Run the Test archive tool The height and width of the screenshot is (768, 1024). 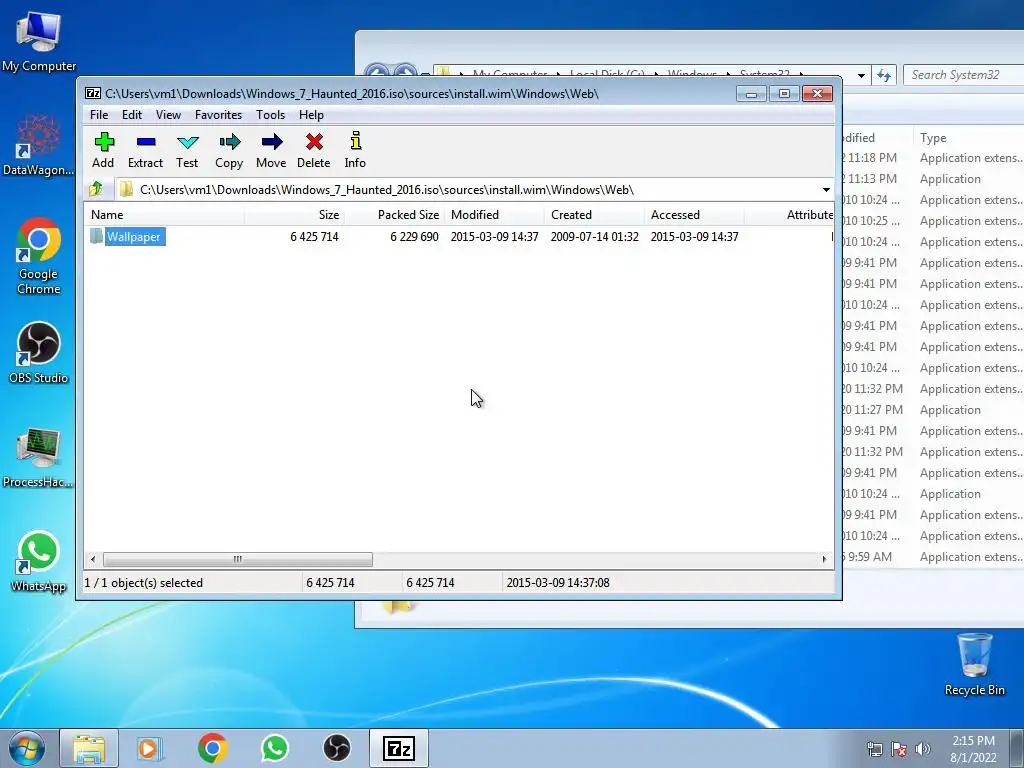187,150
